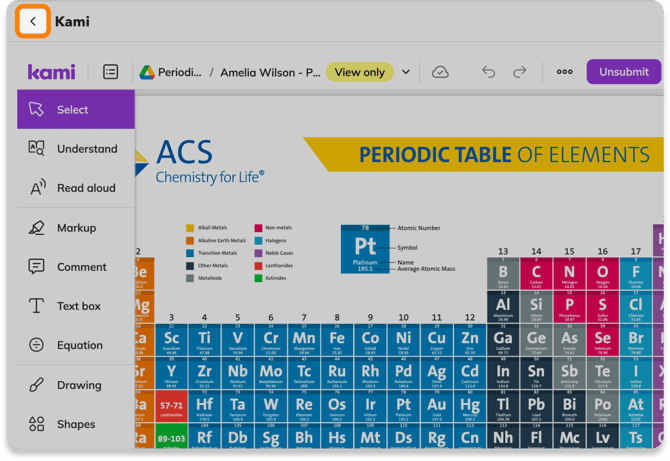Activate the Read aloud tool
This screenshot has width=670, height=461.
[x=76, y=188]
